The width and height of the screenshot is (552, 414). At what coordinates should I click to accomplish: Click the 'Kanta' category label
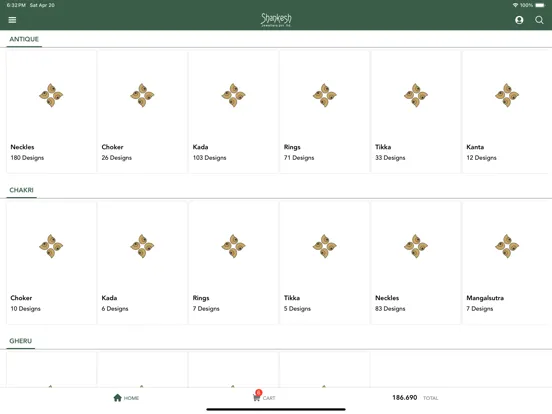tap(475, 147)
